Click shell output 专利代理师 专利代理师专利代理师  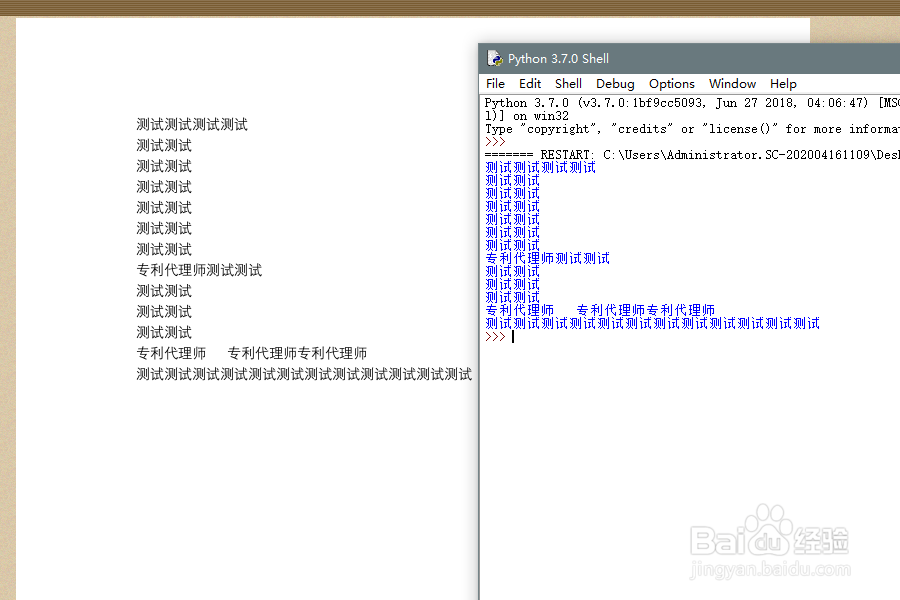click(x=600, y=311)
